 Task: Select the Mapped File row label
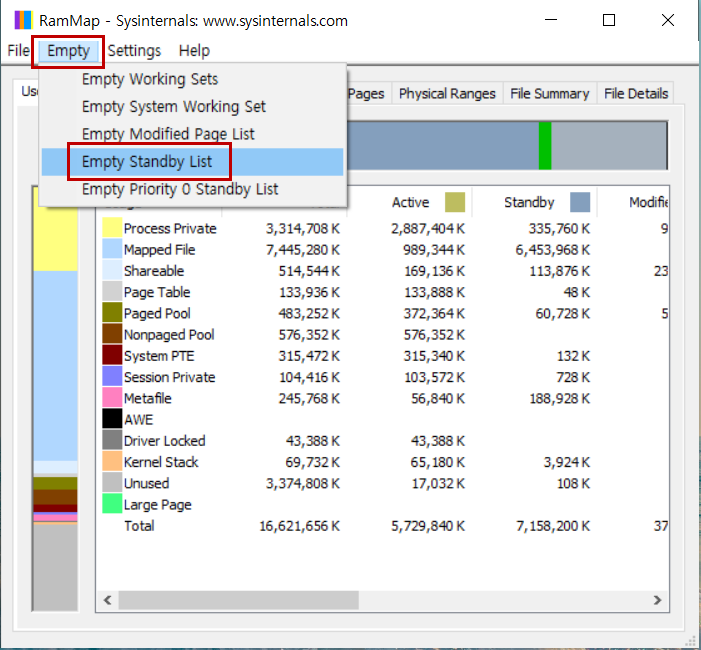click(x=160, y=249)
